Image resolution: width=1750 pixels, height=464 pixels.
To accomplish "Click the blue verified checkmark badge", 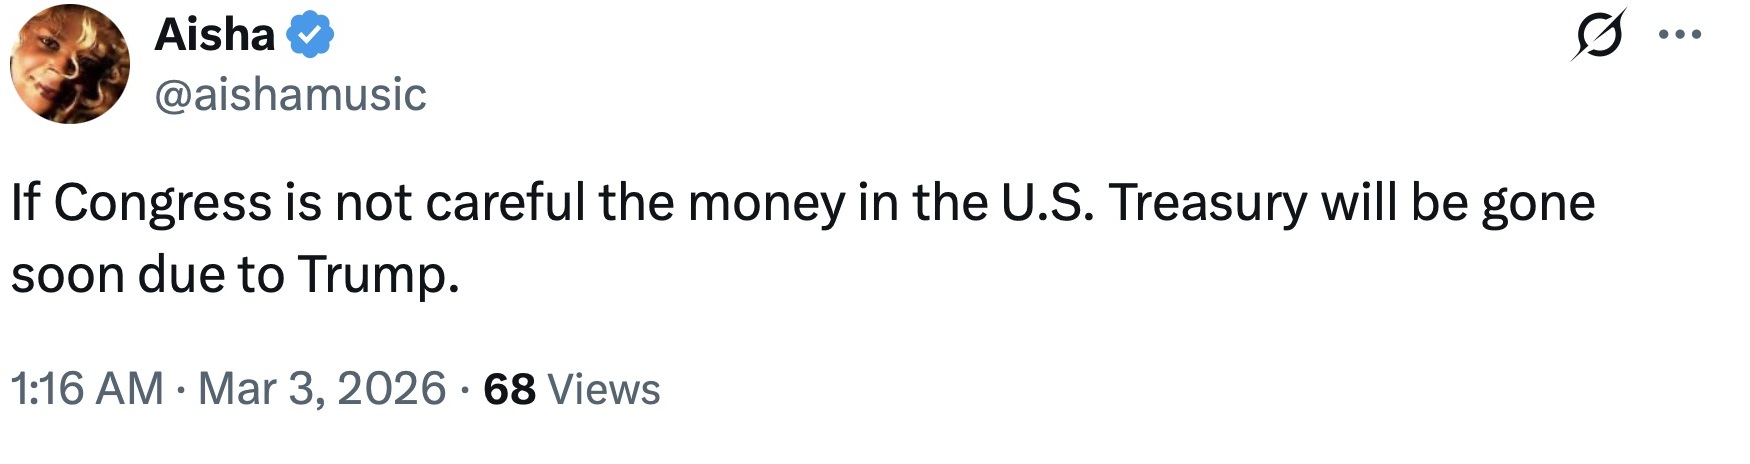I will (x=310, y=36).
